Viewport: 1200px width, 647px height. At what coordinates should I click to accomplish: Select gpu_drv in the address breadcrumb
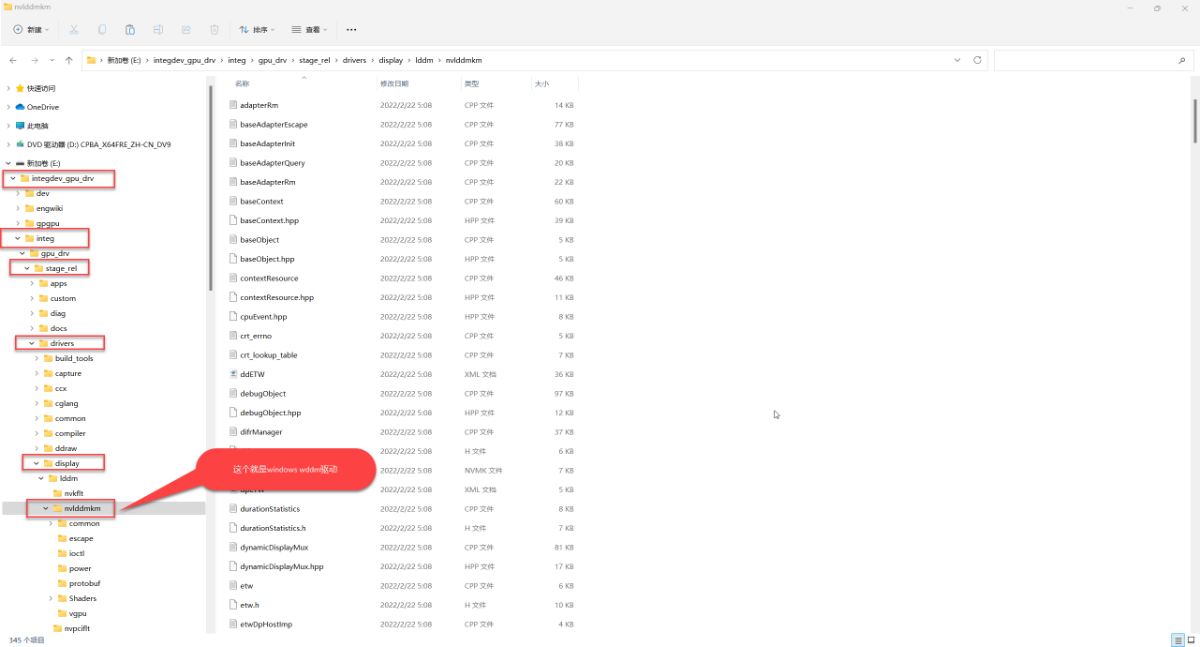[274, 60]
